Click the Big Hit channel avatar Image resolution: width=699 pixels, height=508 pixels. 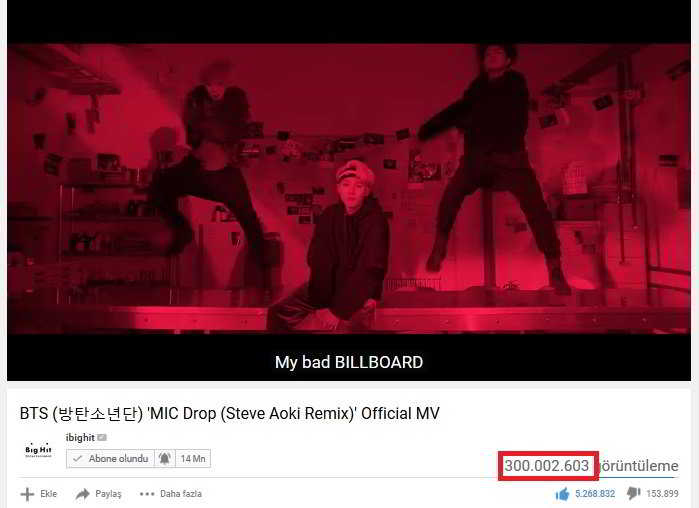[38, 450]
